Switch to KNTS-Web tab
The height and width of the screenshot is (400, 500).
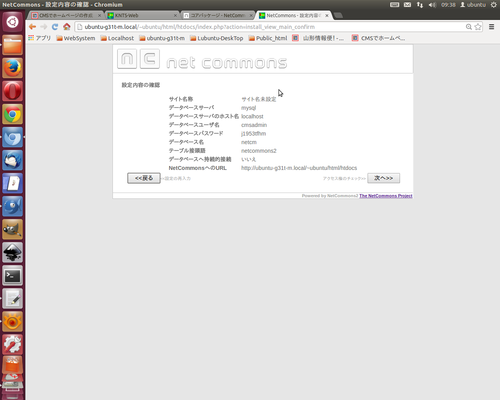tap(142, 15)
